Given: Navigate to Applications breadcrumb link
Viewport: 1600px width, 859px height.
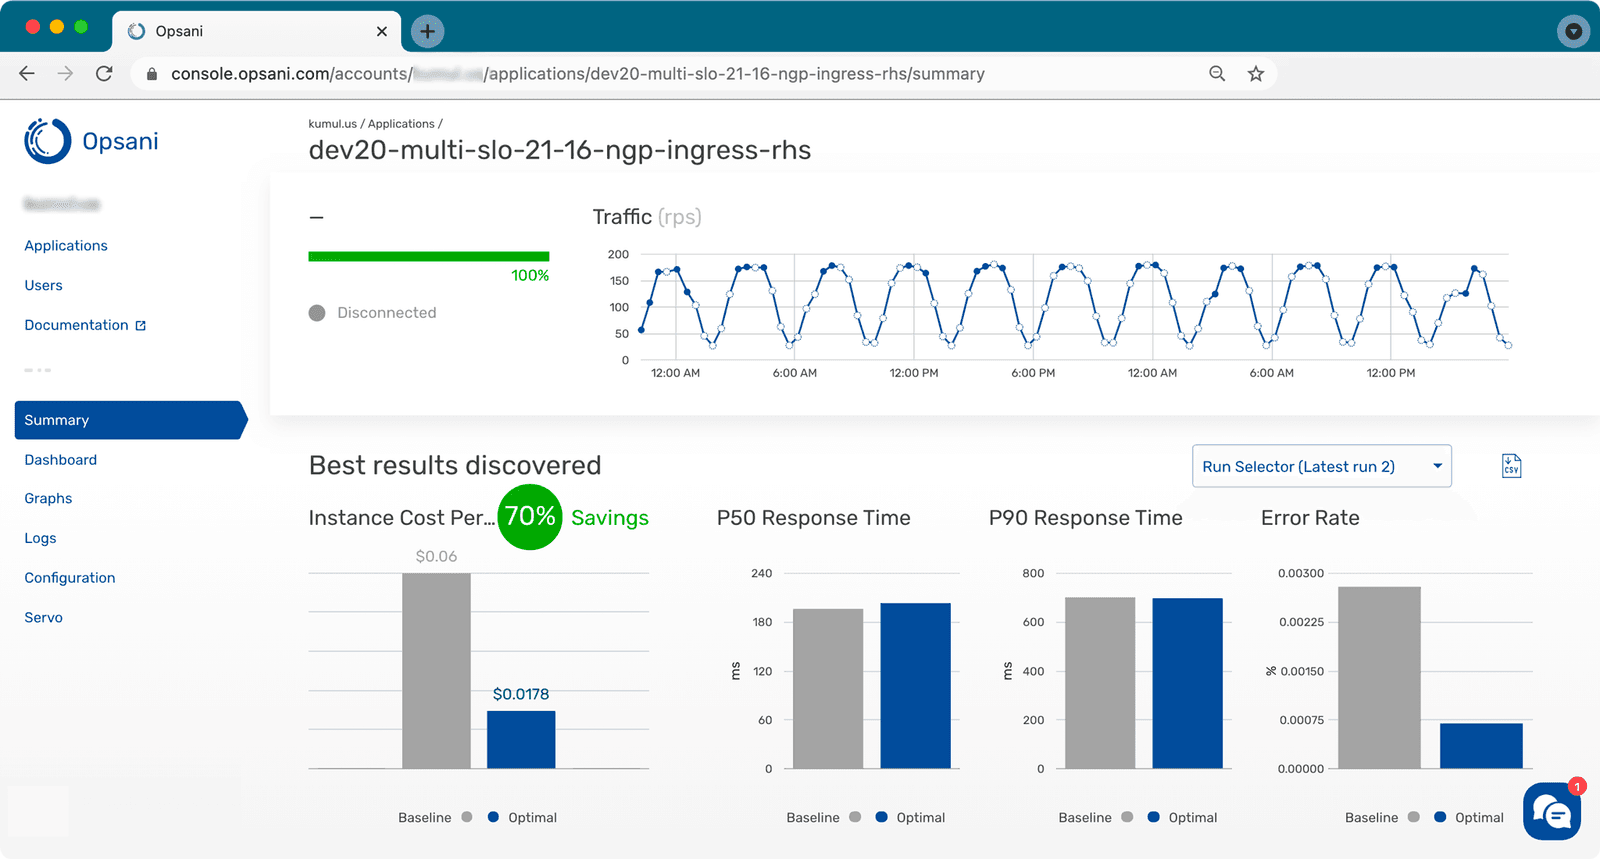Looking at the screenshot, I should pos(401,124).
